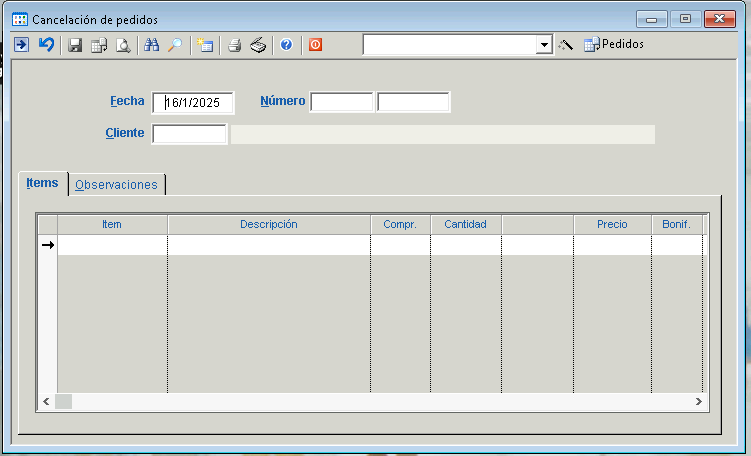Viewport: 751px width, 456px height.
Task: Click the first Número input field
Action: 341,102
